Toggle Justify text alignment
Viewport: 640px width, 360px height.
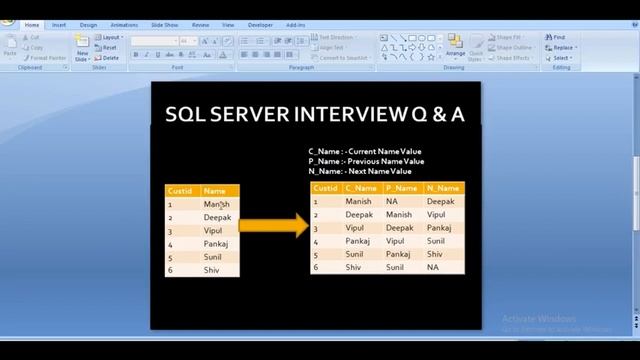(x=278, y=55)
